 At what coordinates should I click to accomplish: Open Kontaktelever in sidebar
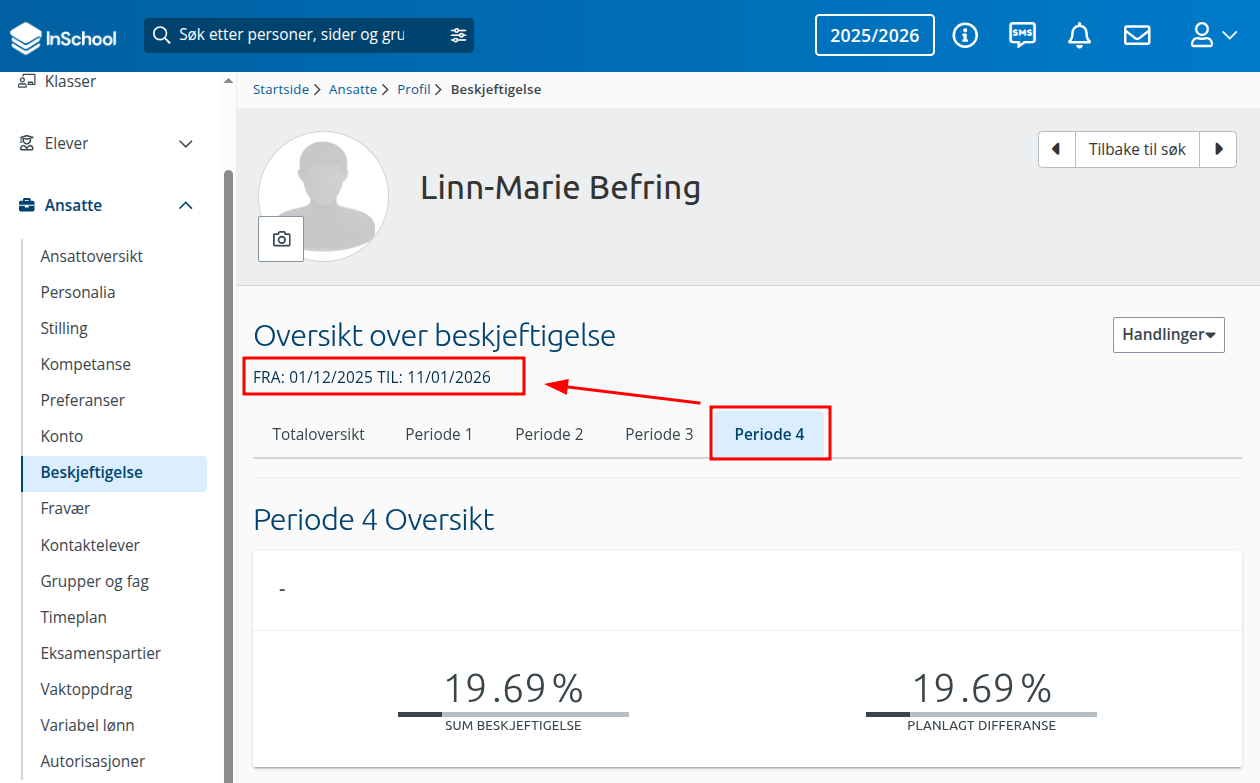pos(90,545)
